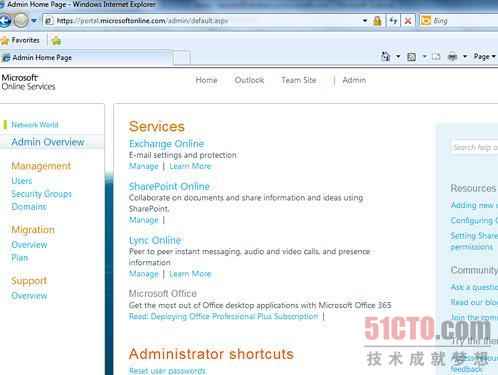
Task: Click Learn More under Lync Online
Action: pyautogui.click(x=190, y=274)
